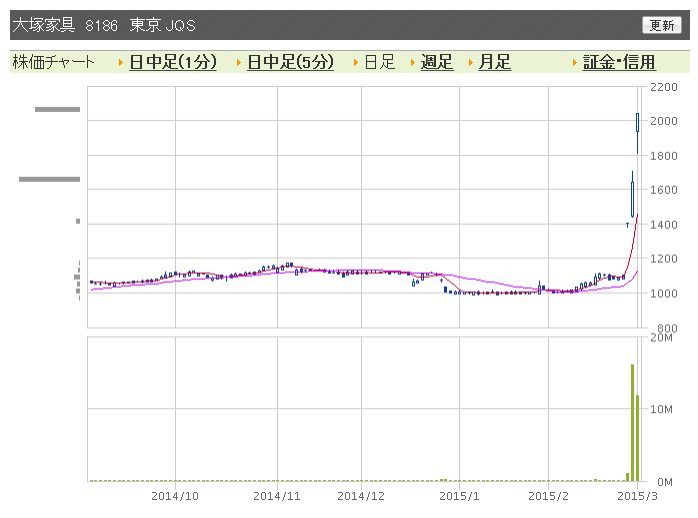
Task: Click the 2014/12 date axis label
Action: (x=361, y=496)
